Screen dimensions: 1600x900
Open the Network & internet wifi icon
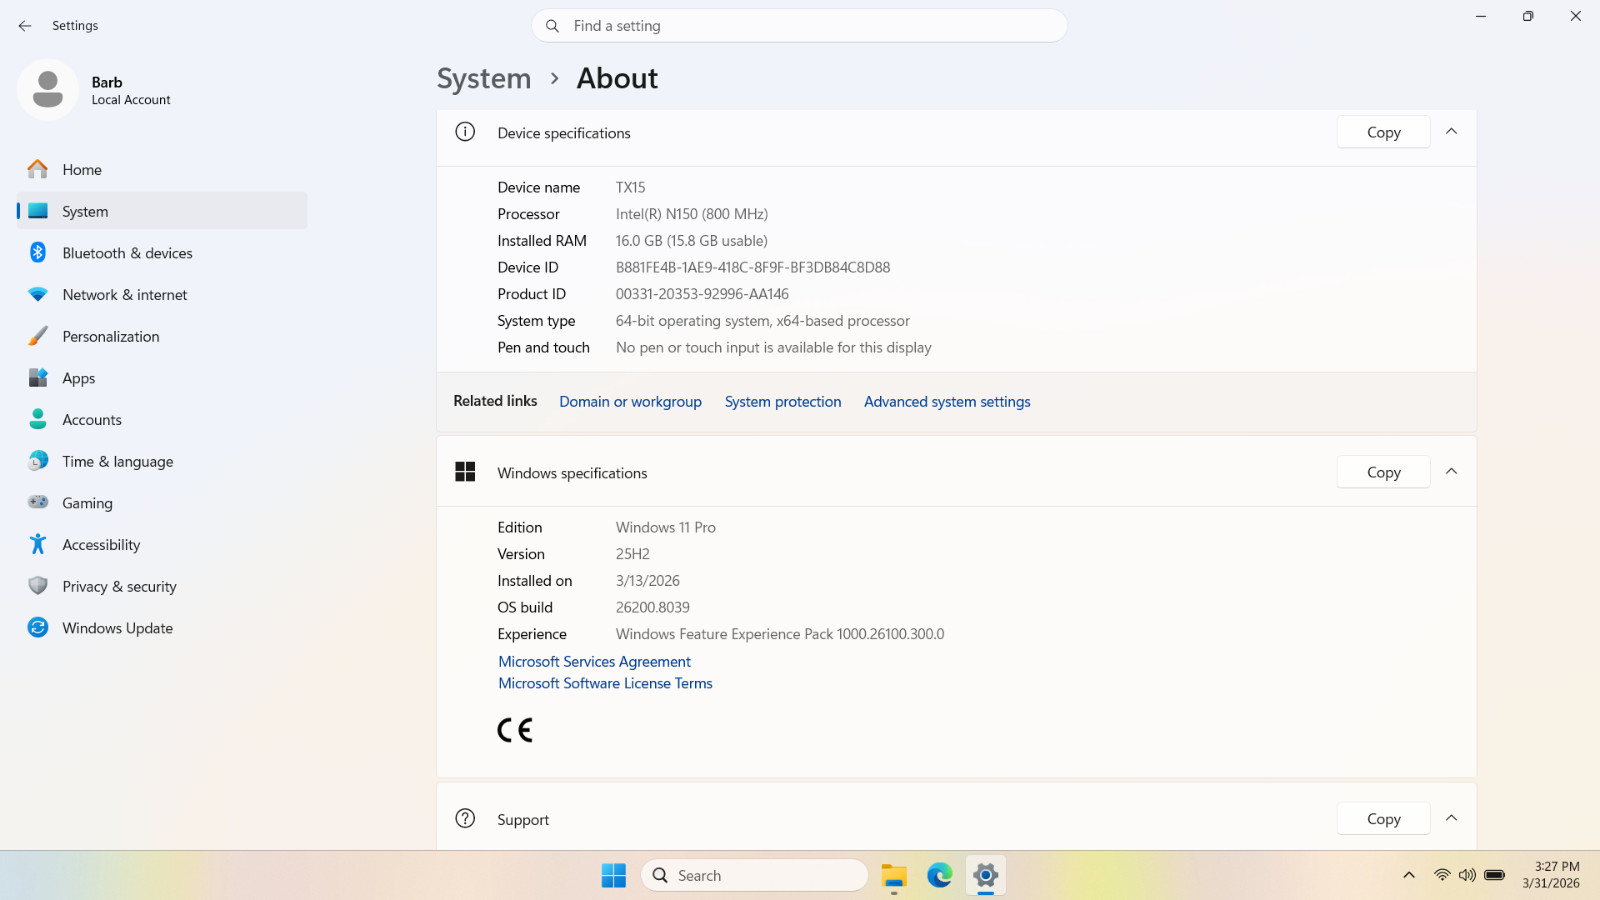(x=38, y=295)
